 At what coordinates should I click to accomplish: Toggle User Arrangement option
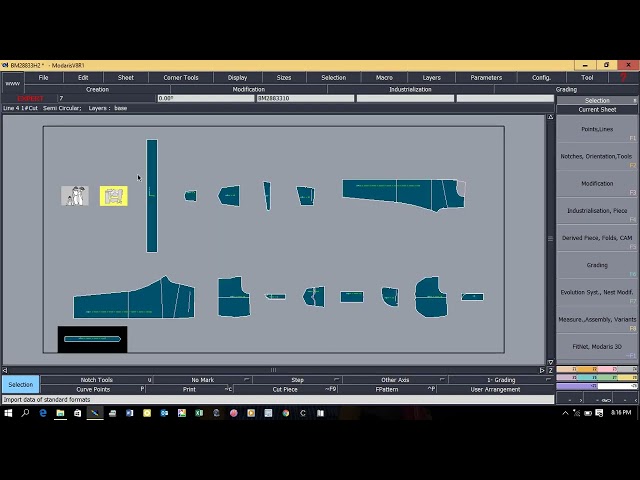pyautogui.click(x=495, y=389)
